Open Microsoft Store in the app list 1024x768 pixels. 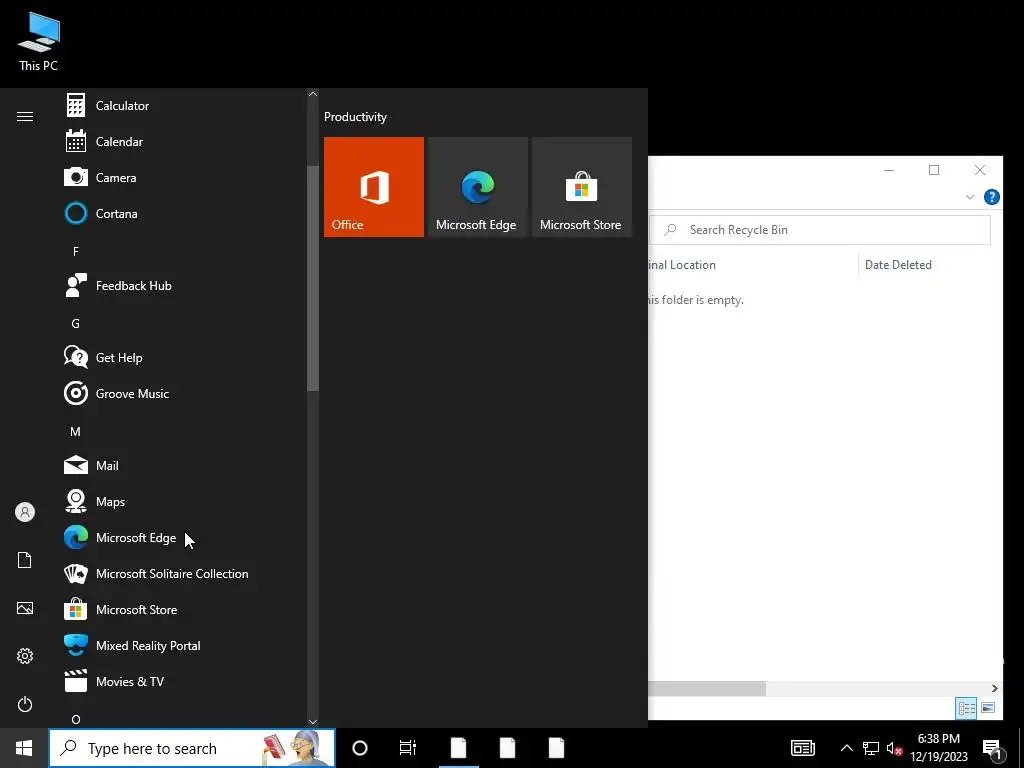point(183,609)
